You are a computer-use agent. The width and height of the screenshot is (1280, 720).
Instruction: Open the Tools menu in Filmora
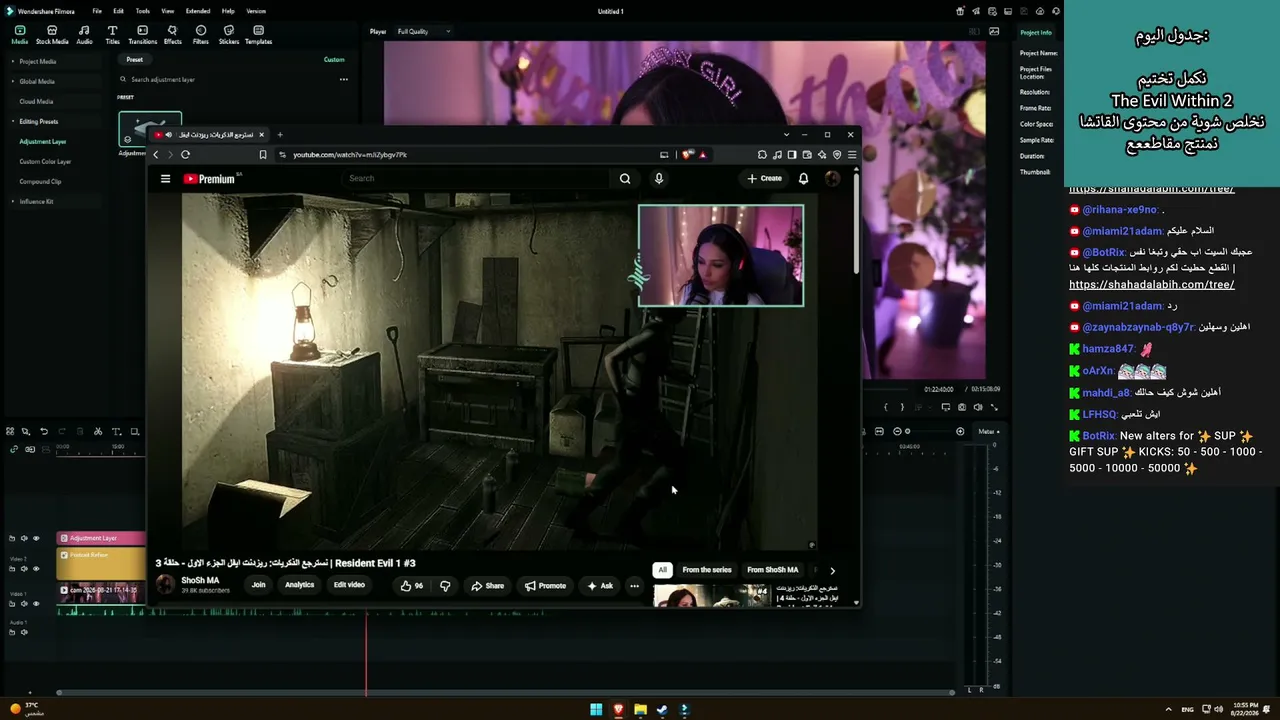pyautogui.click(x=143, y=11)
